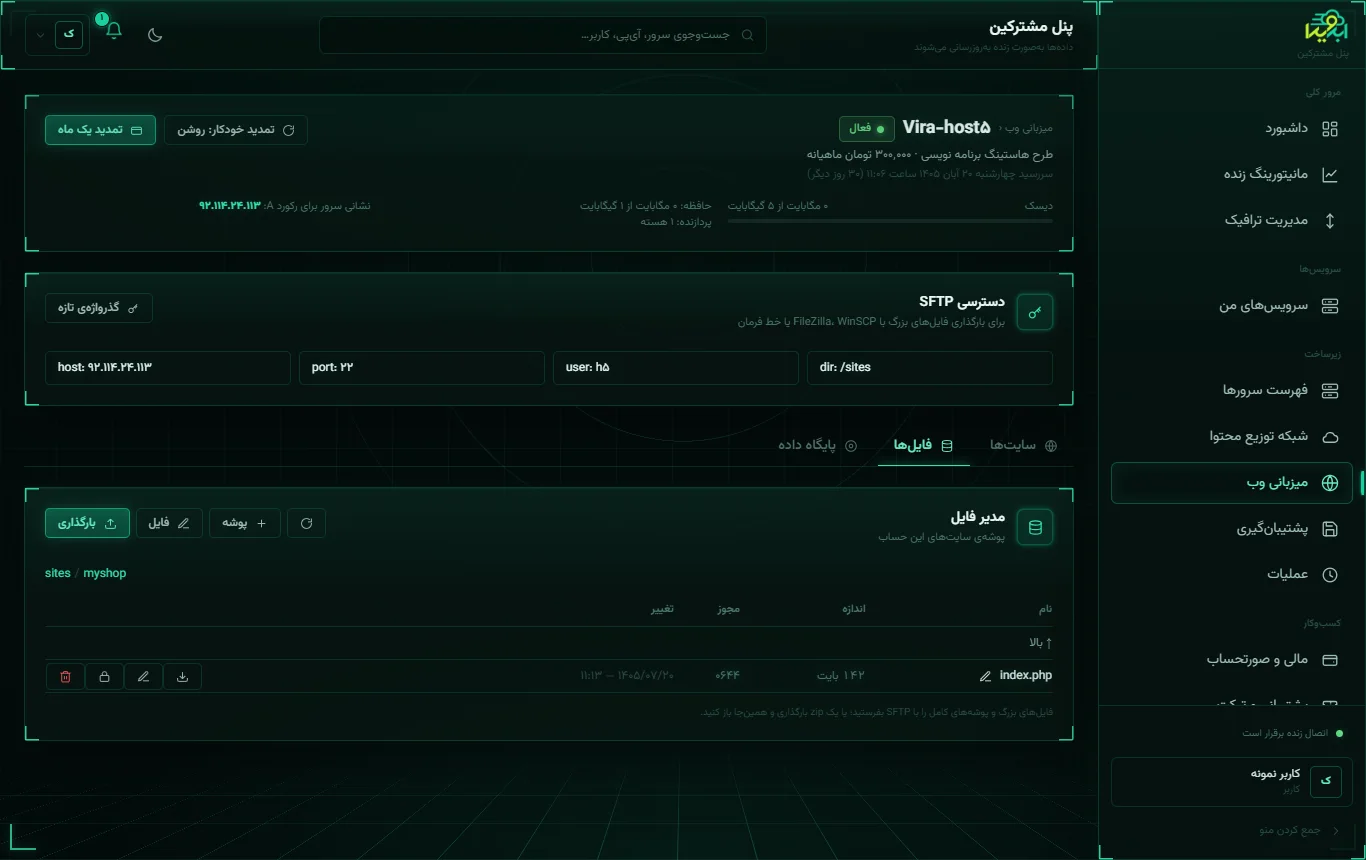Click edit pencil next to index.php name
Screen dimensions: 1366x860
coord(986,677)
